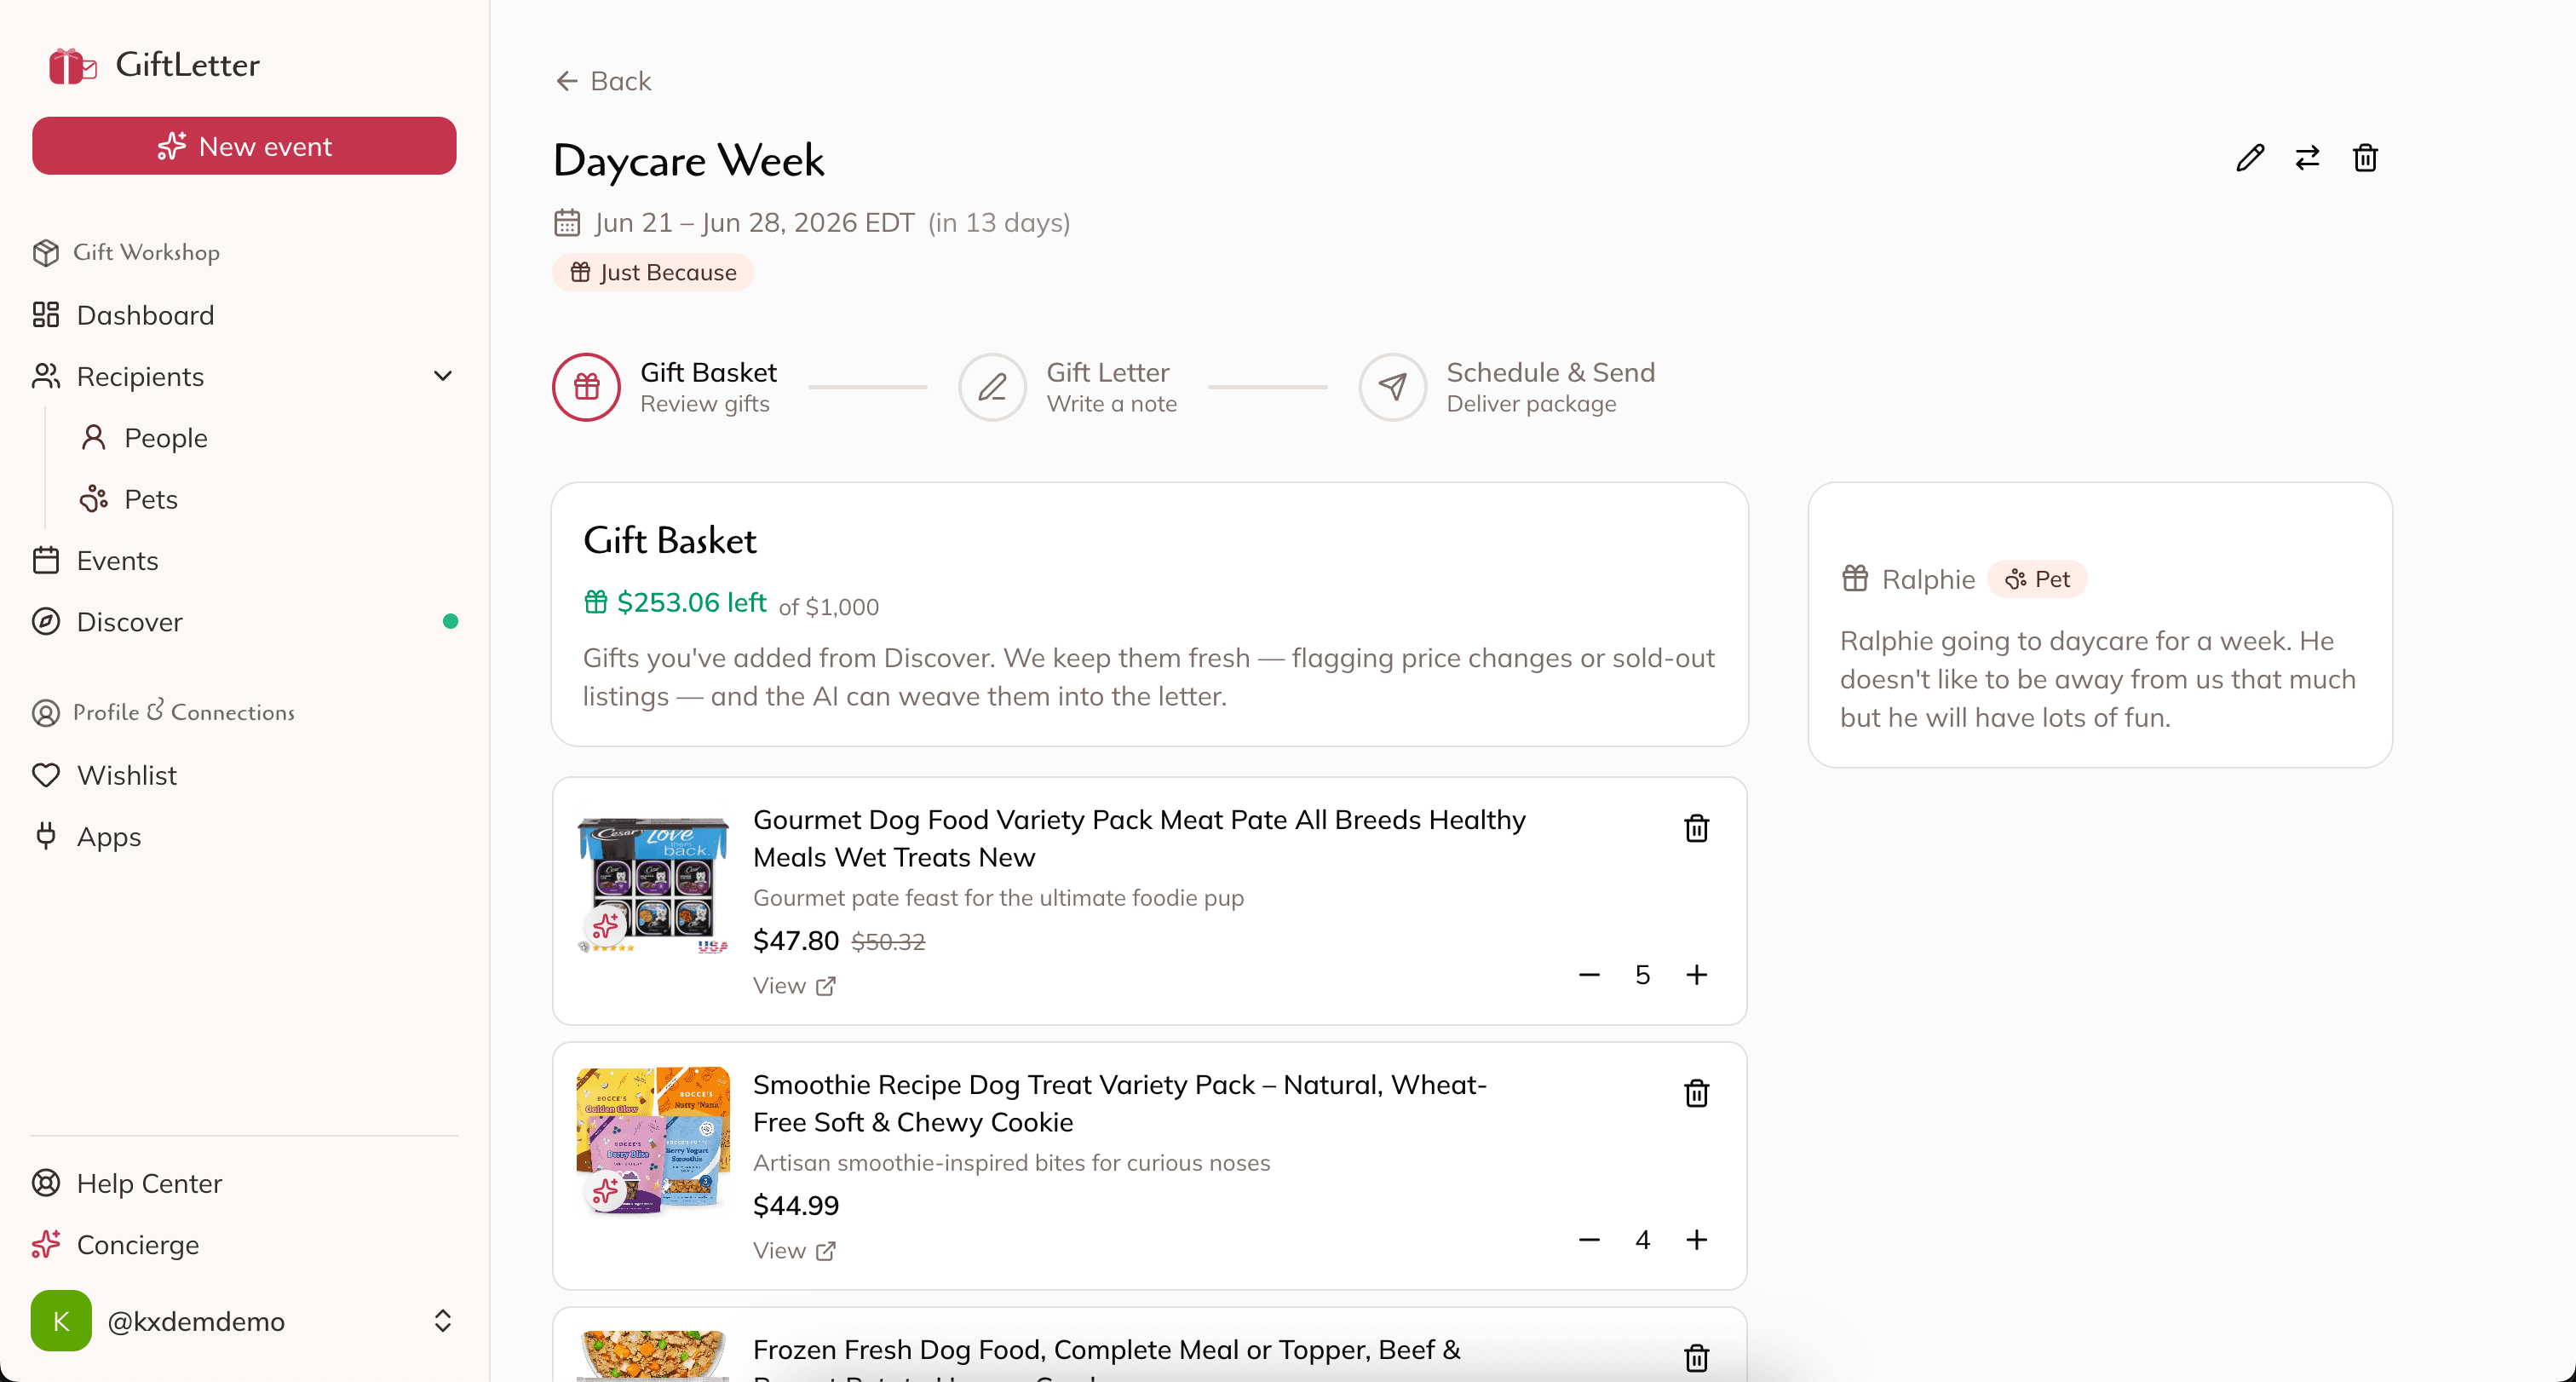The image size is (2576, 1382).
Task: Open Pets in the sidebar
Action: tap(150, 499)
